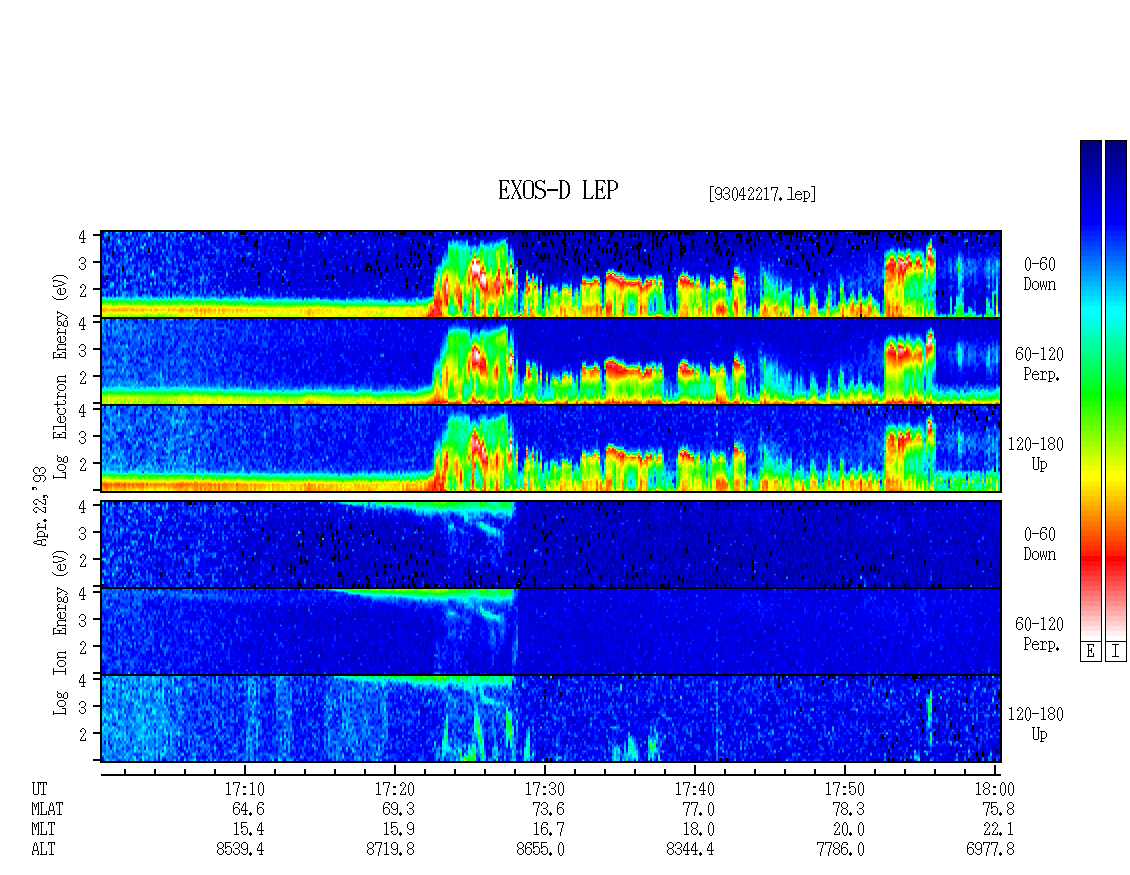Viewport: 1130px width, 875px height.
Task: Click the ALT value 8655.0
Action: (x=540, y=850)
